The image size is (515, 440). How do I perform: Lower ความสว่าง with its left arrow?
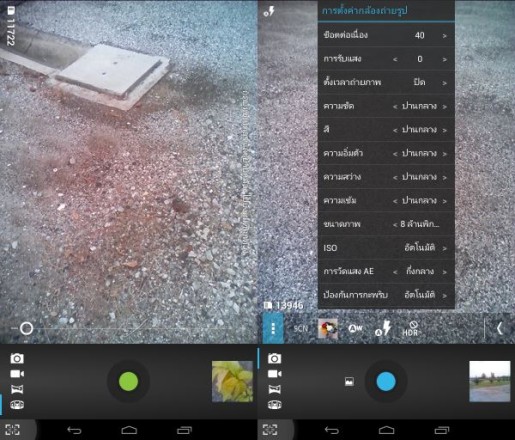395,178
